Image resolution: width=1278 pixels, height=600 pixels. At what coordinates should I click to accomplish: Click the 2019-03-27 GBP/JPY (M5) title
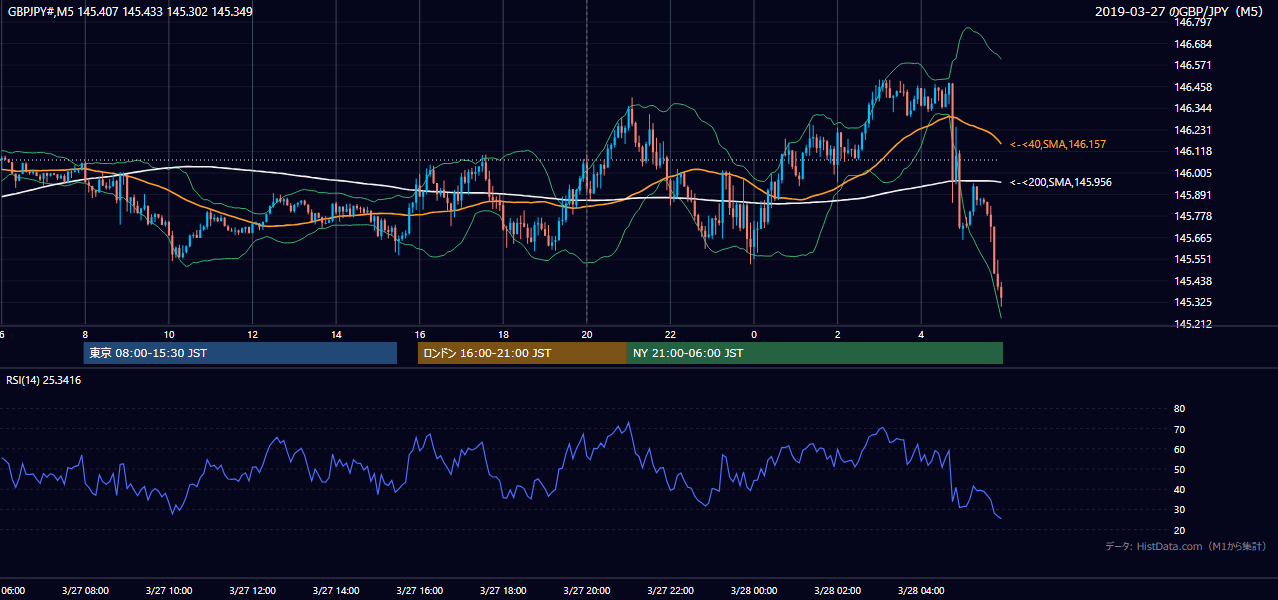pos(1180,11)
